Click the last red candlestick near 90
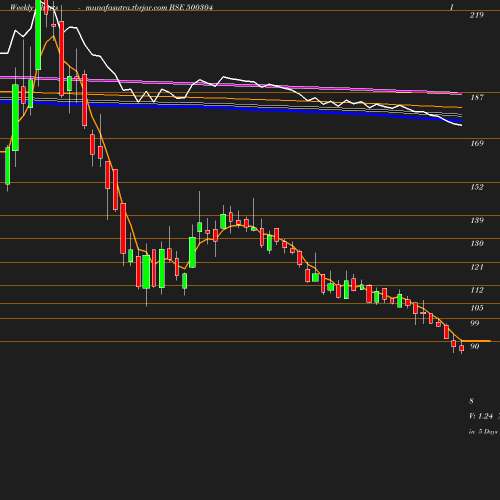Image resolution: width=500 pixels, height=500 pixels. [462, 348]
